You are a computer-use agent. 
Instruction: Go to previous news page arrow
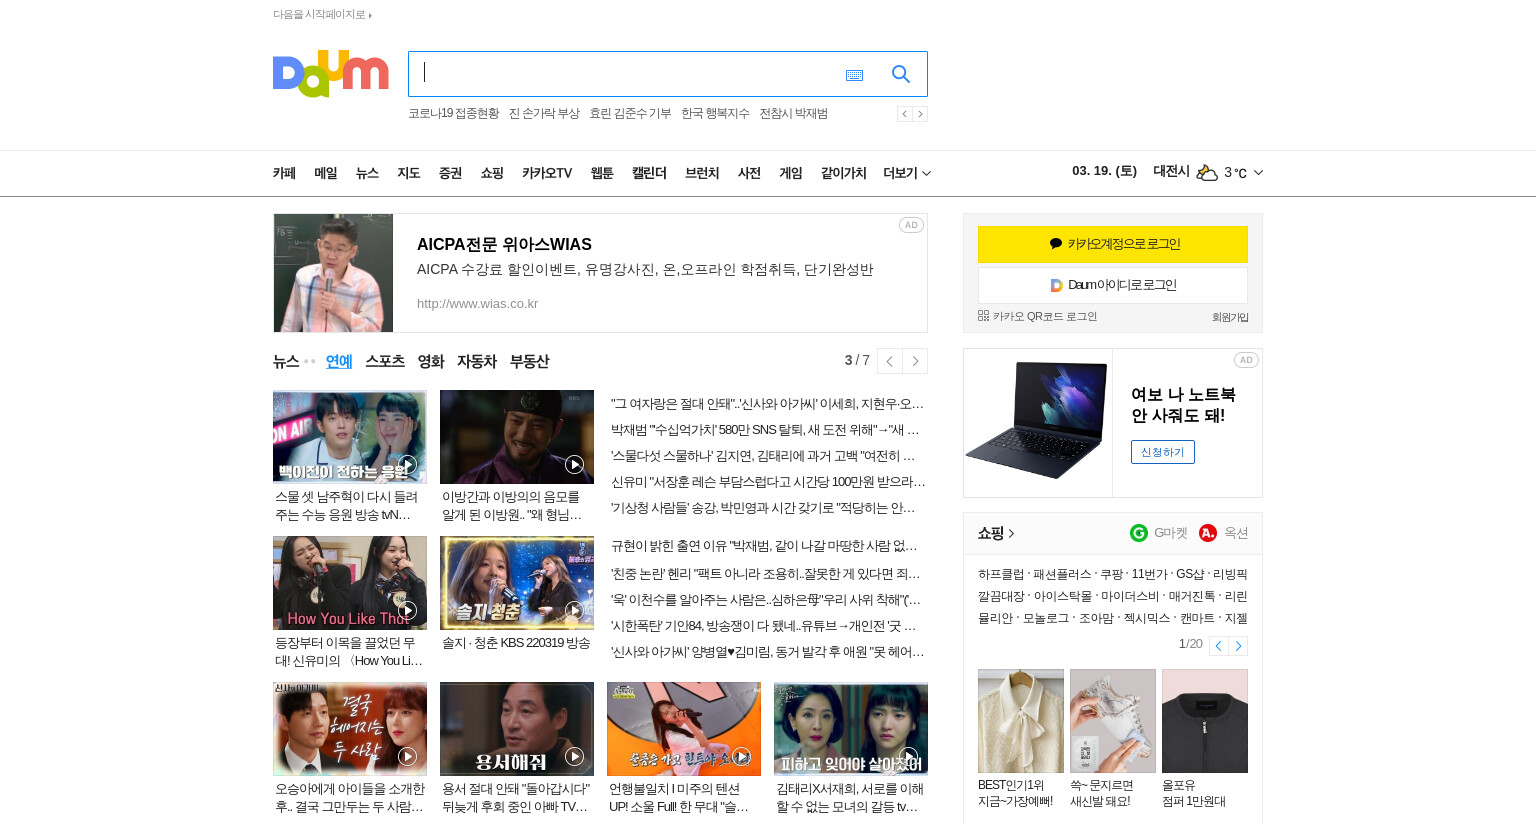coord(889,361)
